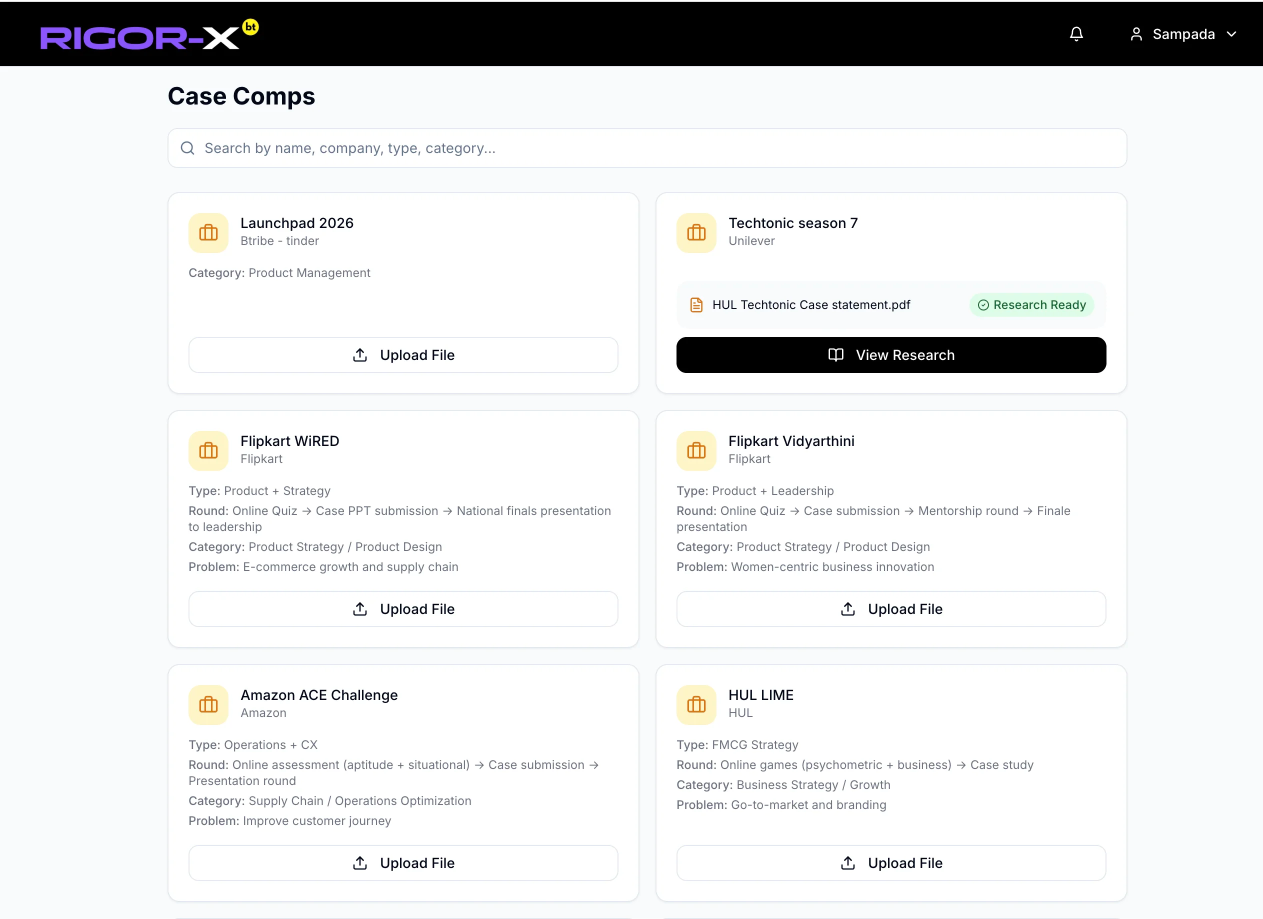1263x919 pixels.
Task: Click the Flipkart WiRED briefcase icon
Action: click(208, 451)
